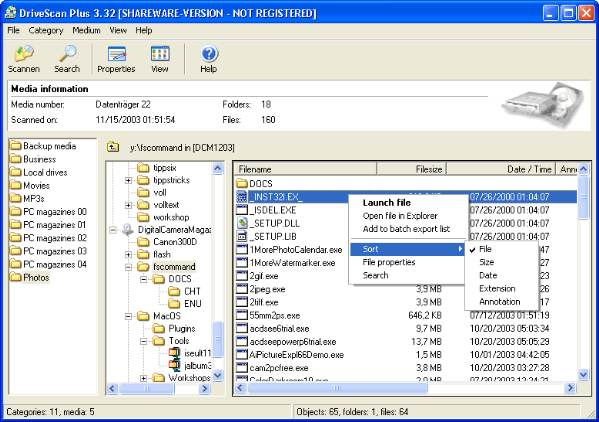
Task: Open the Search magnifier tool
Action: coord(67,54)
